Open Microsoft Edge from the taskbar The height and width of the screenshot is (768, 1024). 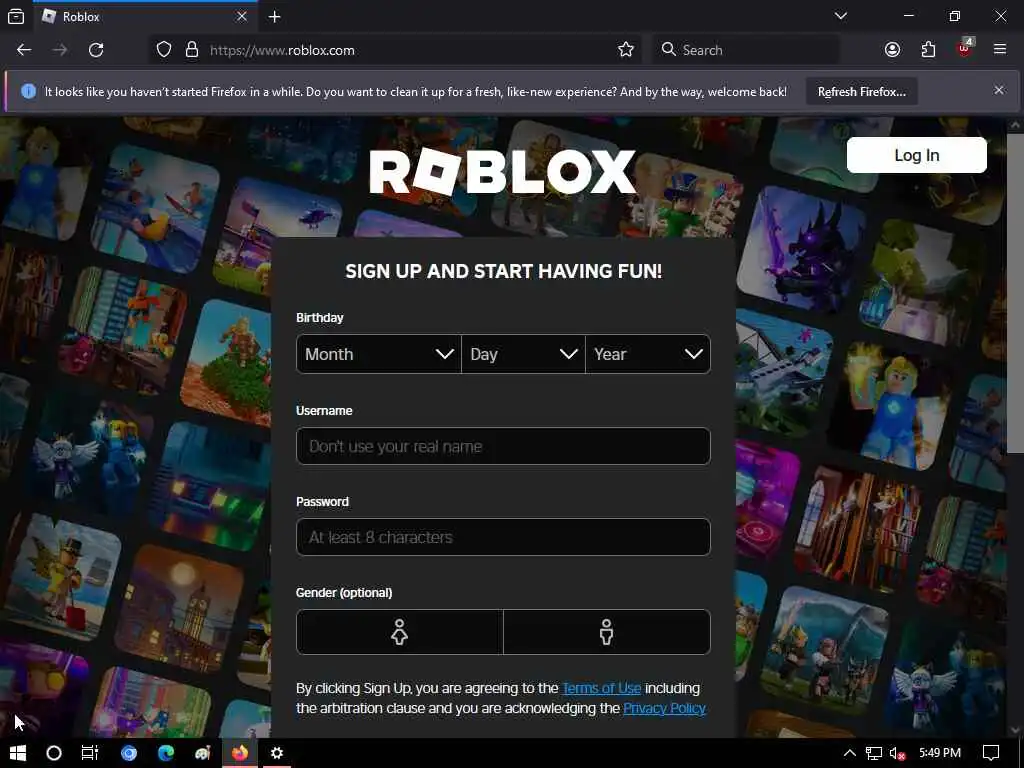click(x=166, y=753)
